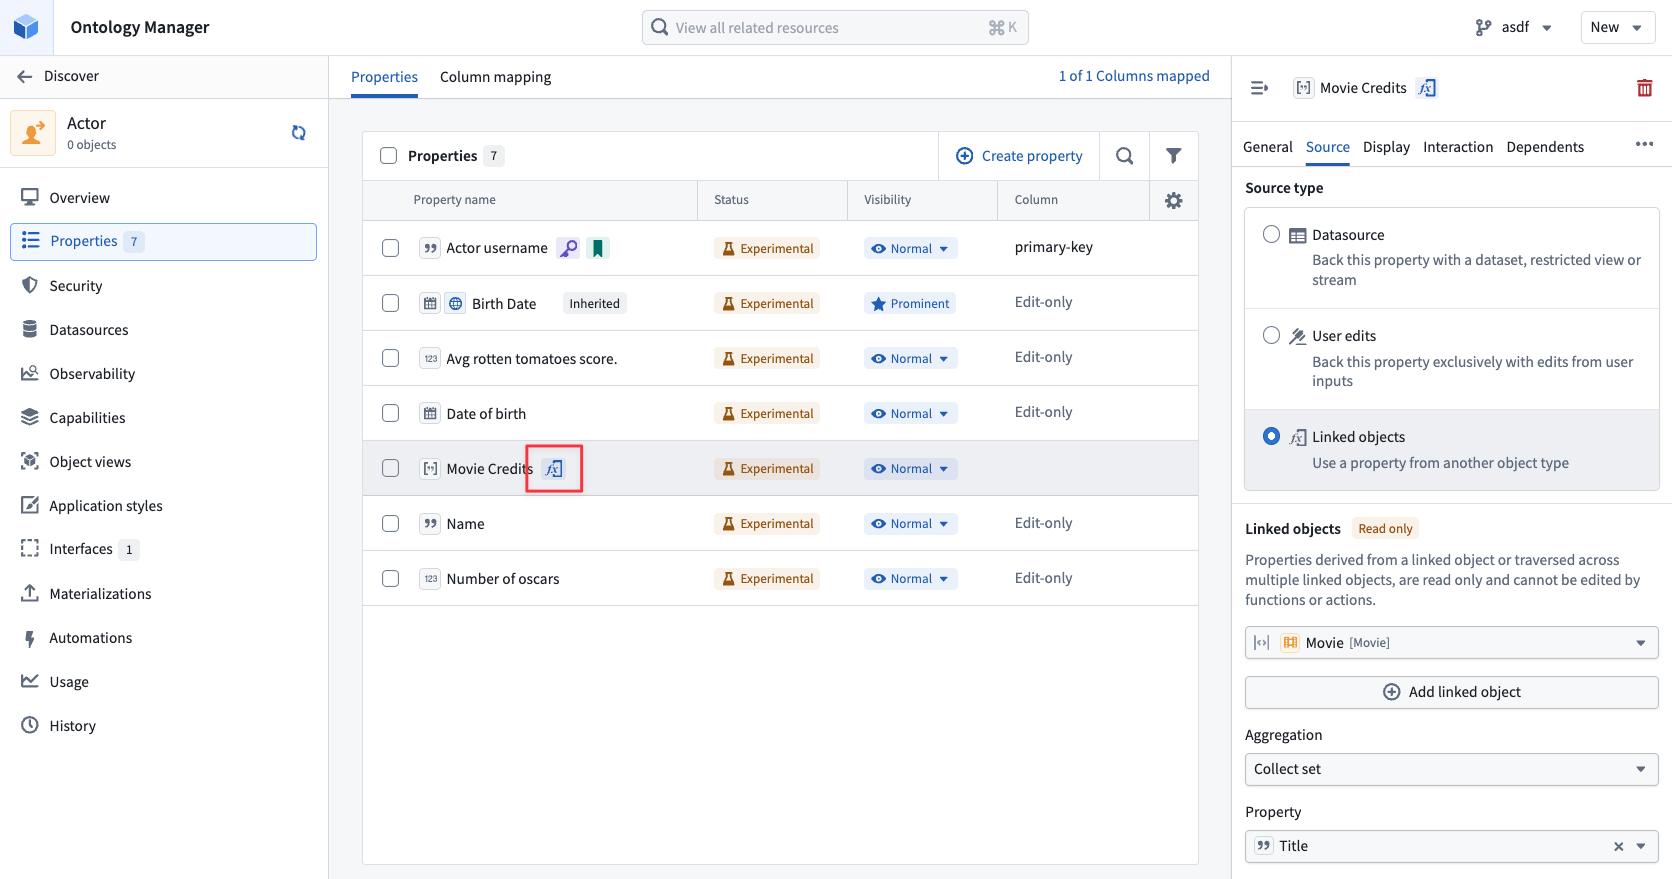The height and width of the screenshot is (879, 1672).
Task: Click the globe icon on Birth Date row
Action: (456, 304)
